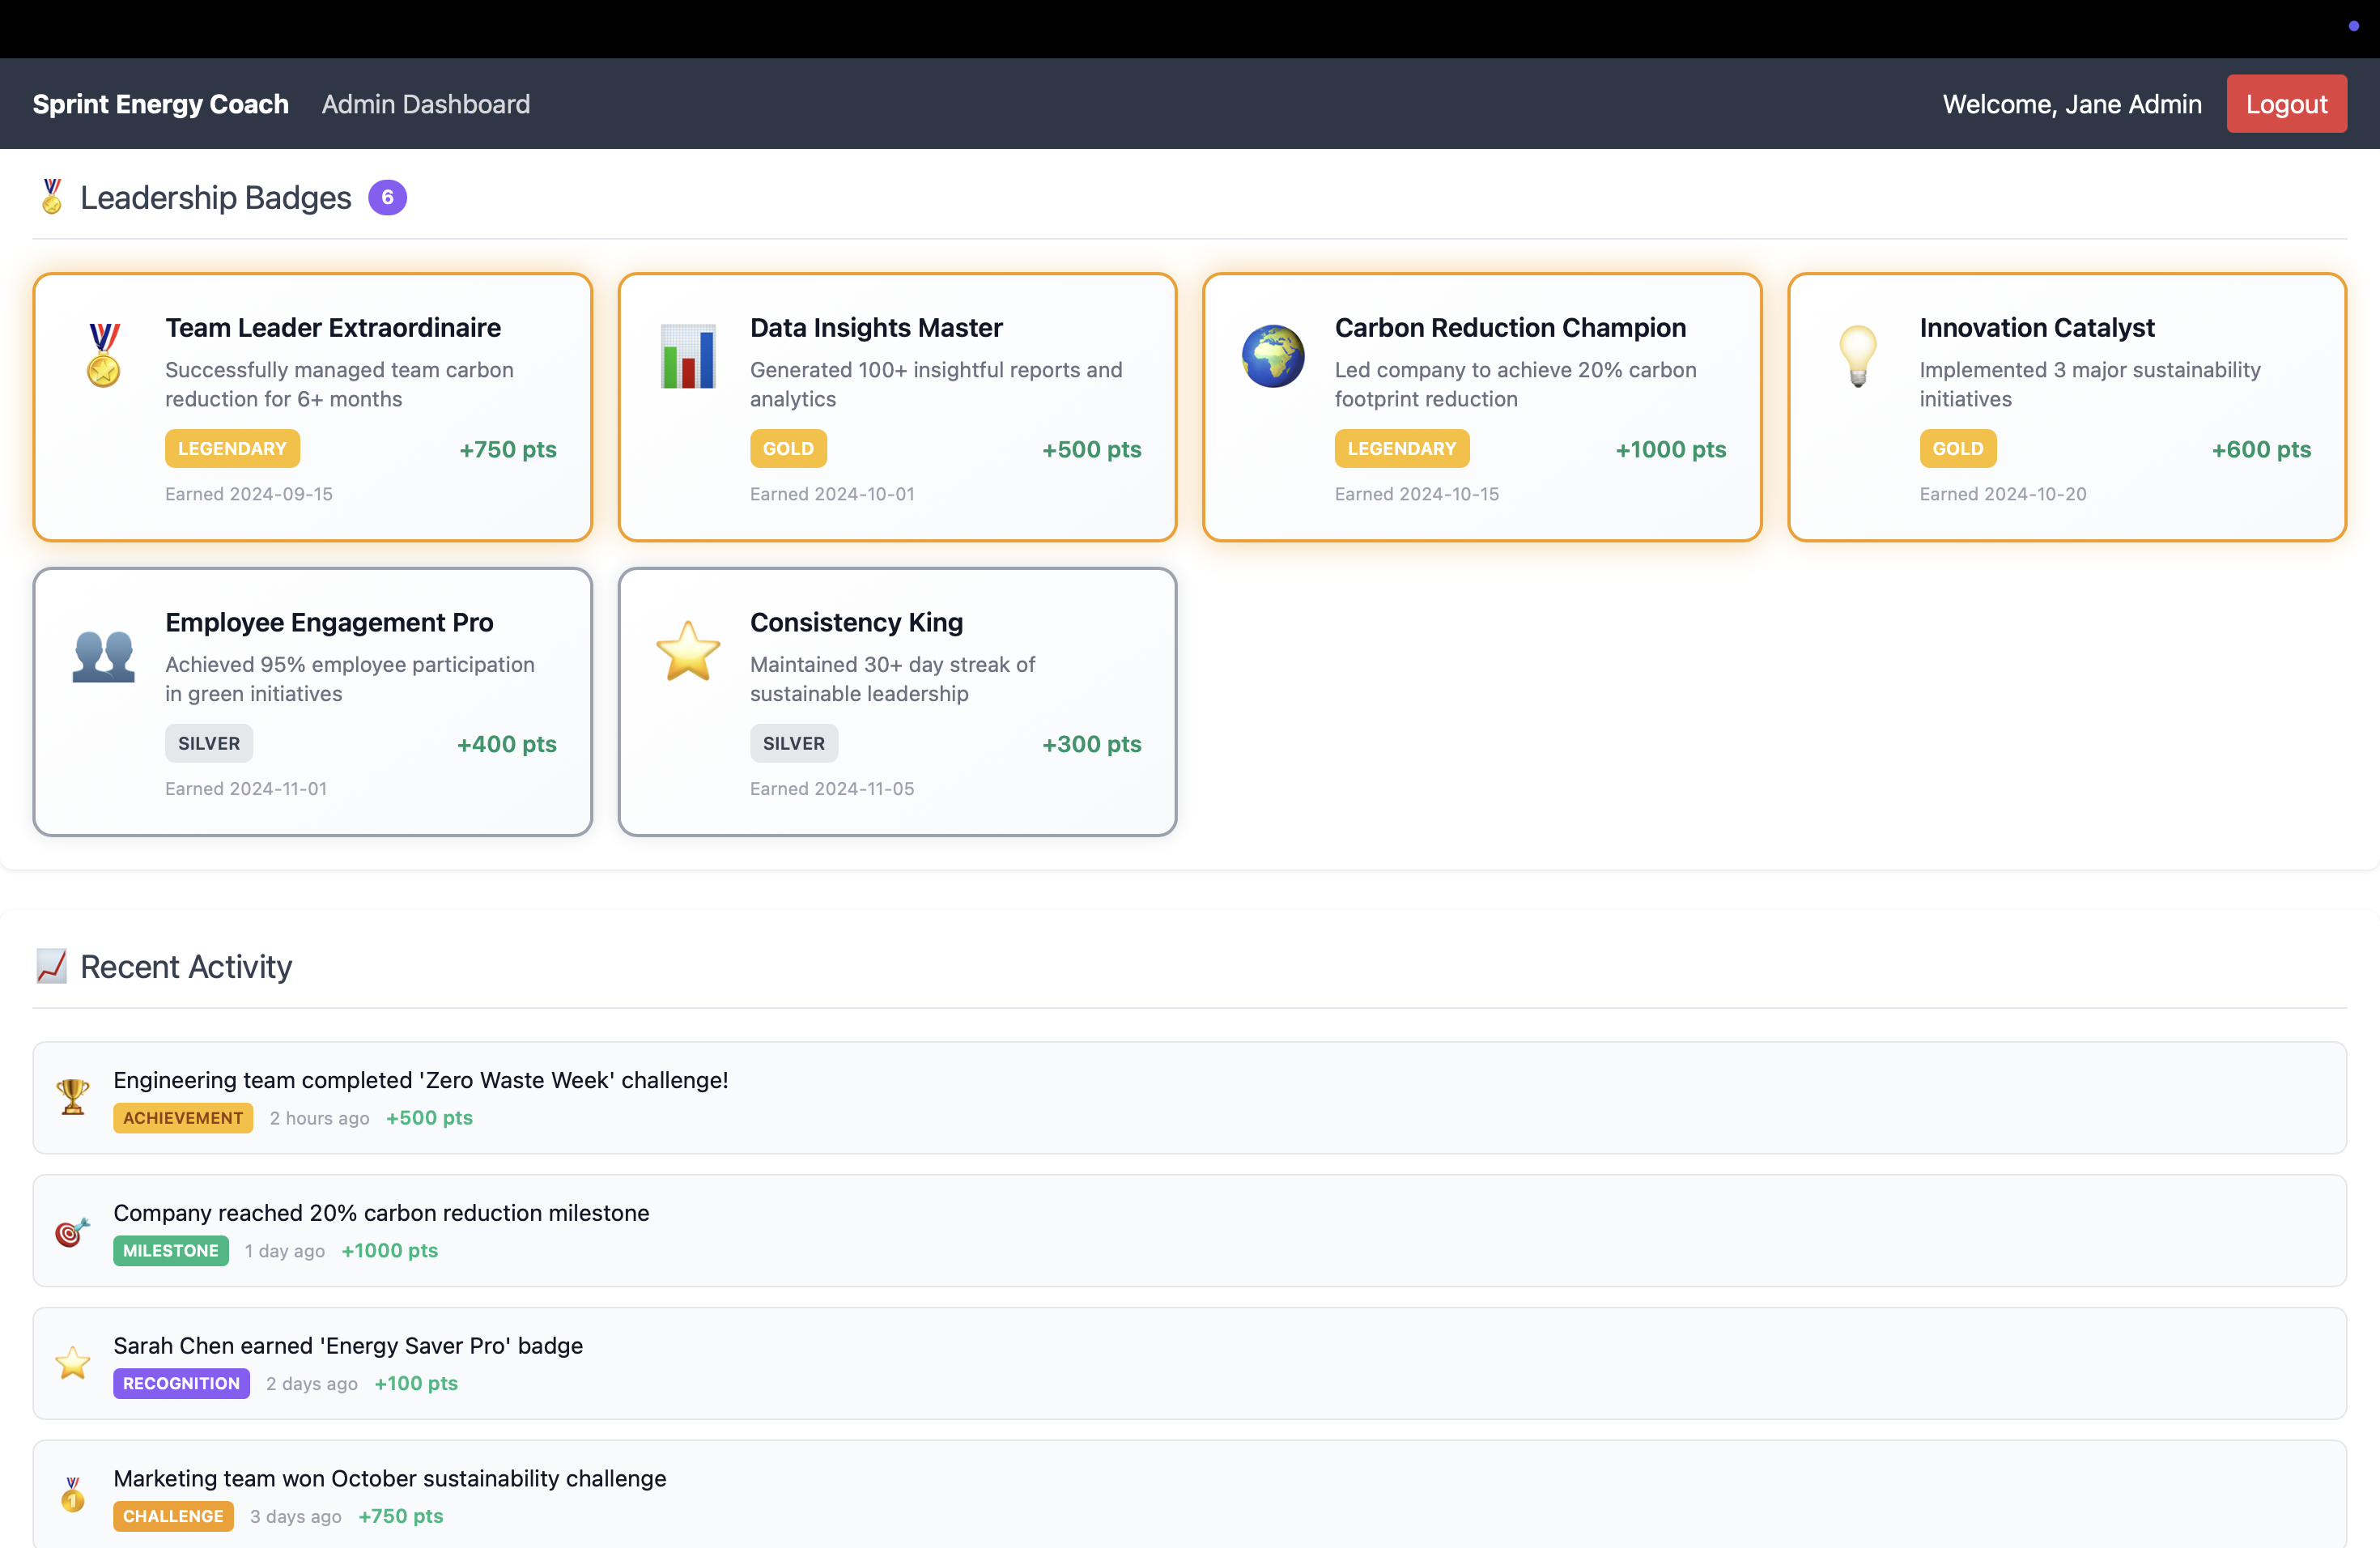The width and height of the screenshot is (2380, 1548).
Task: Click the bar chart icon on Data Insights Master
Action: (688, 355)
